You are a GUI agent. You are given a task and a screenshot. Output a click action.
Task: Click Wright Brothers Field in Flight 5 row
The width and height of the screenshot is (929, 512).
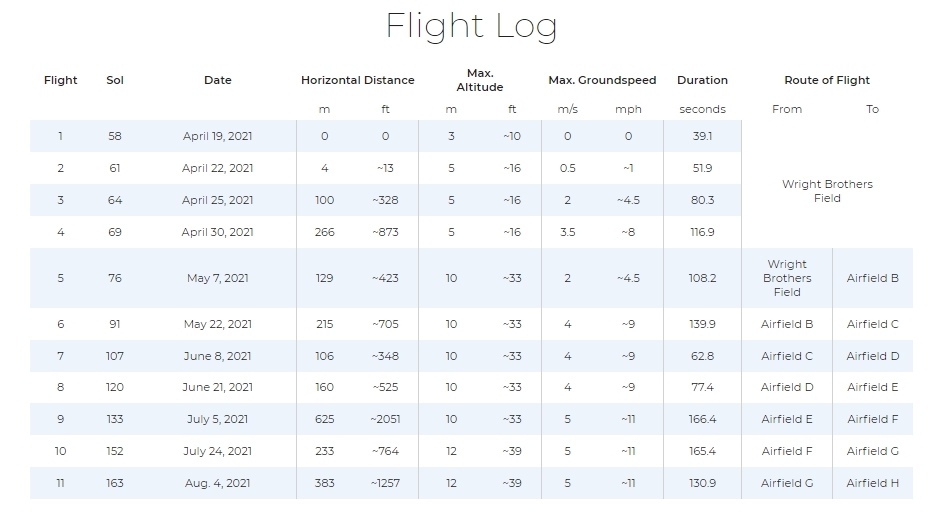[787, 278]
